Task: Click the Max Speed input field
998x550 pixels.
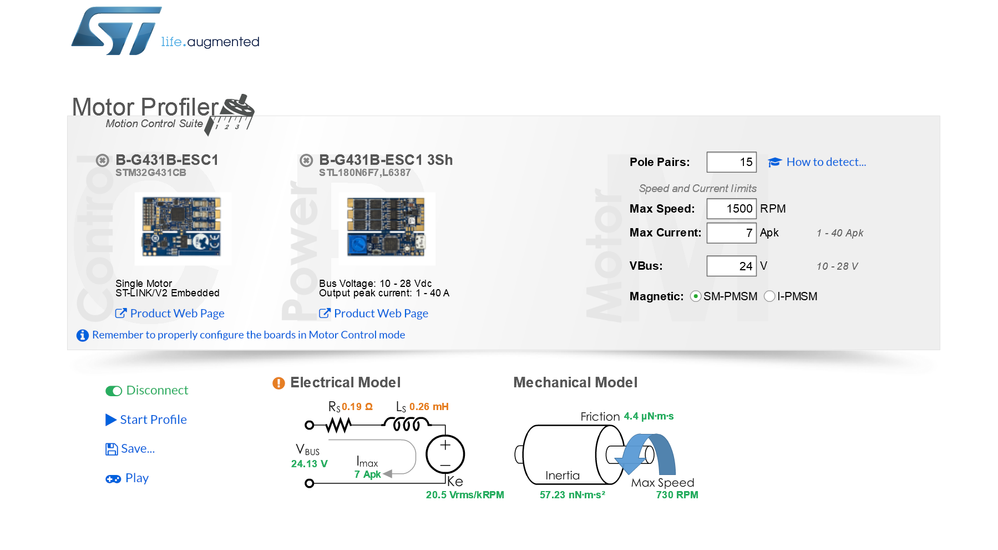Action: click(731, 209)
